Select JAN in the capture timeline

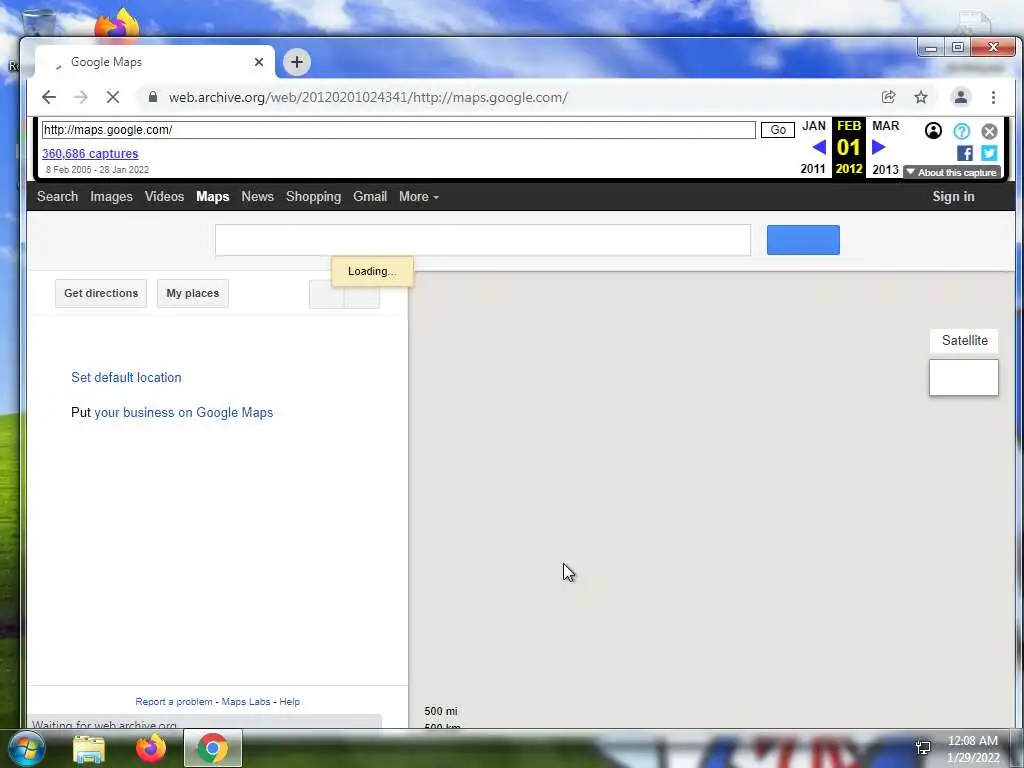click(x=814, y=126)
